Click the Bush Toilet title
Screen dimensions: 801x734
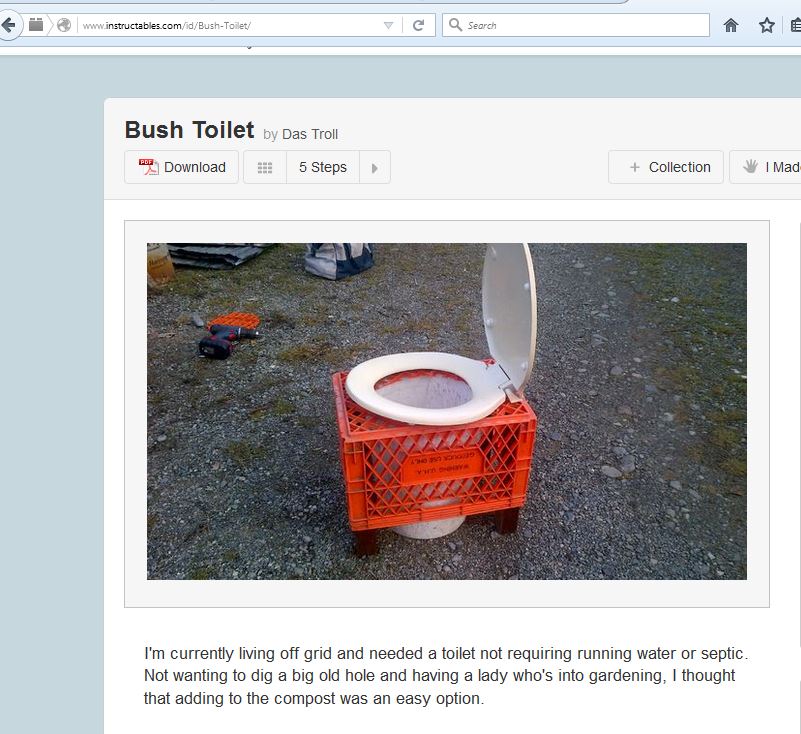190,130
